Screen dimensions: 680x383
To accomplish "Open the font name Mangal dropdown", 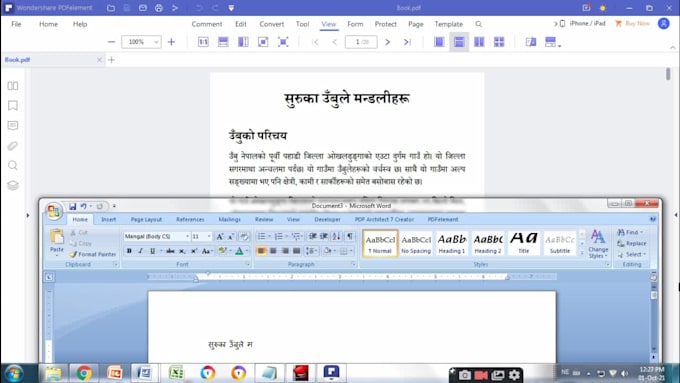I will (x=187, y=236).
